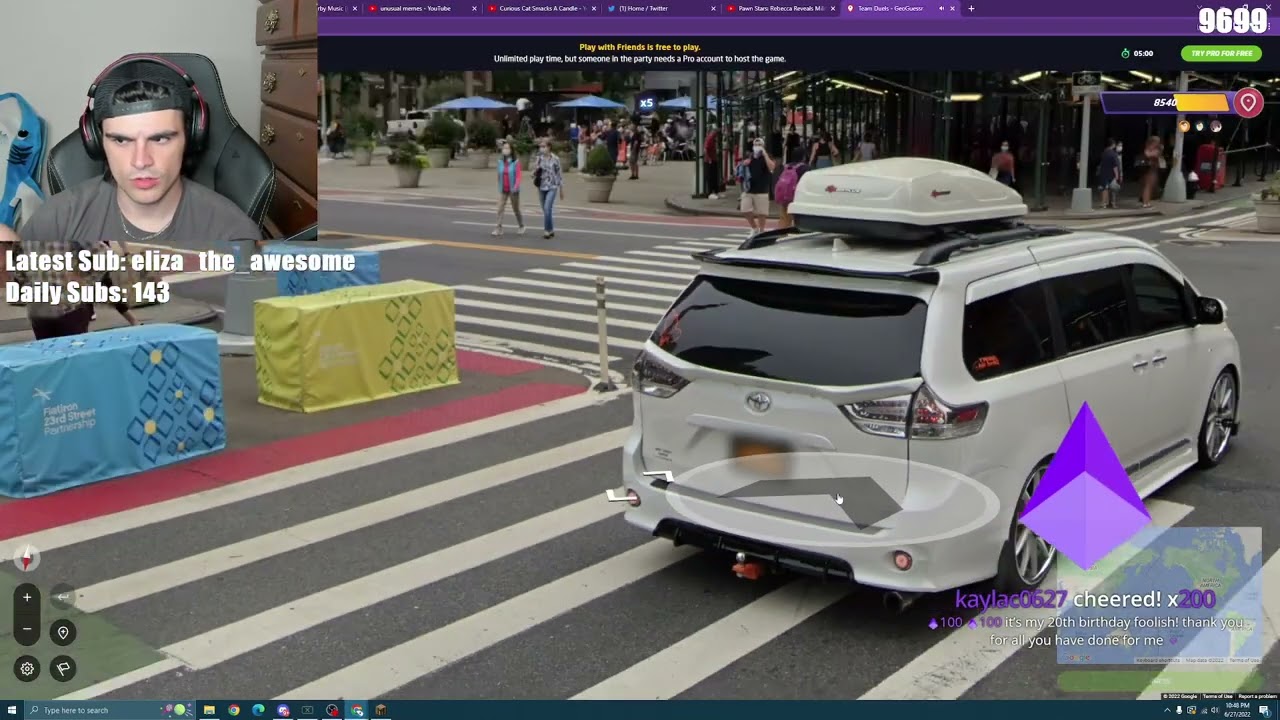Return to start with the flag button
This screenshot has width=1280, height=720.
[x=63, y=668]
